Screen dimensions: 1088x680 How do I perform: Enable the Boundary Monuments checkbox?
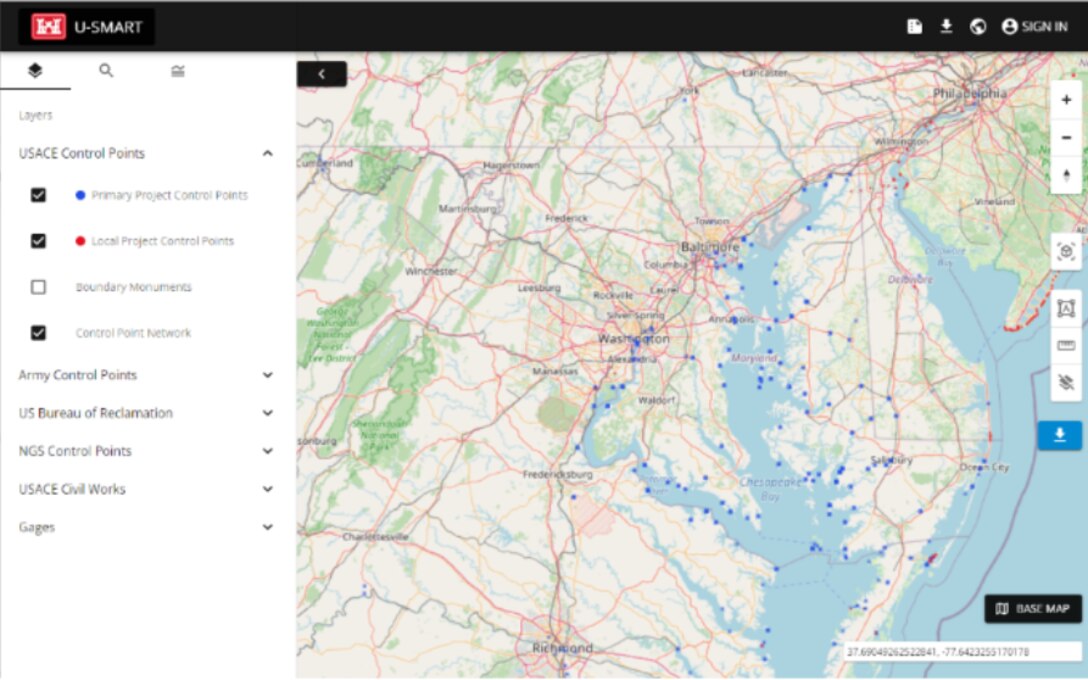pyautogui.click(x=38, y=287)
